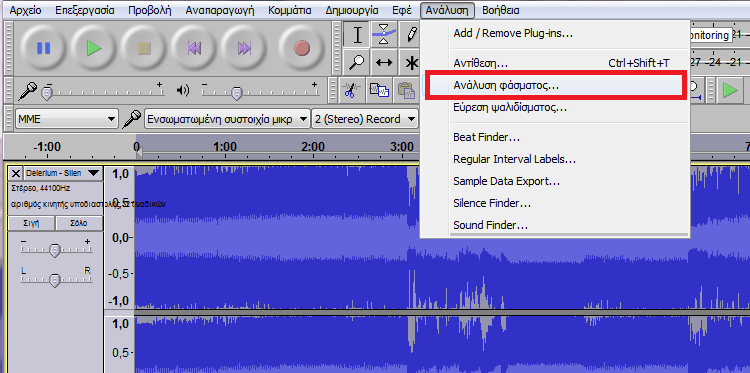Viewport: 750px width, 373px height.
Task: Choose Sound Finder... entry
Action: point(555,225)
